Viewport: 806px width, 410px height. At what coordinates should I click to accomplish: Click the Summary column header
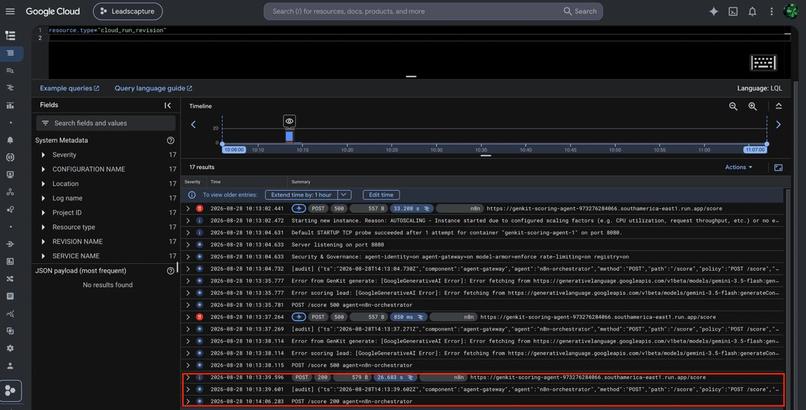point(301,182)
